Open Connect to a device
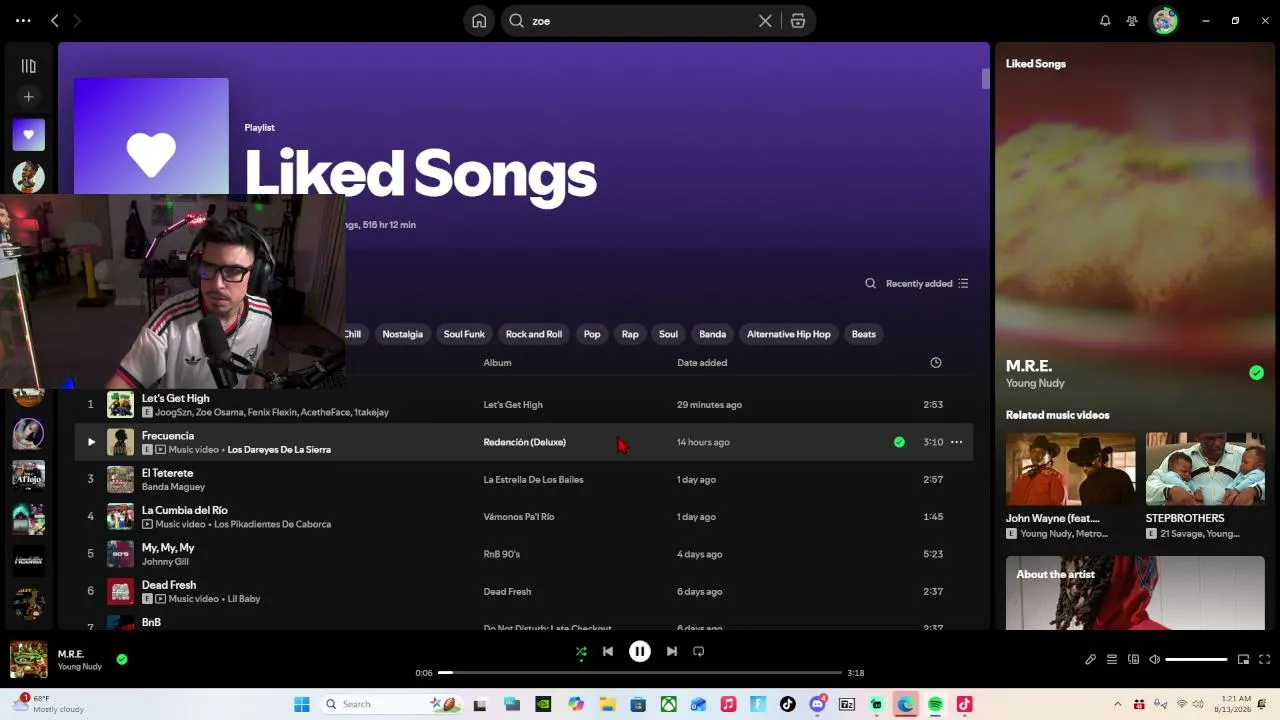Screen dimensions: 1280x720 click(x=1133, y=660)
